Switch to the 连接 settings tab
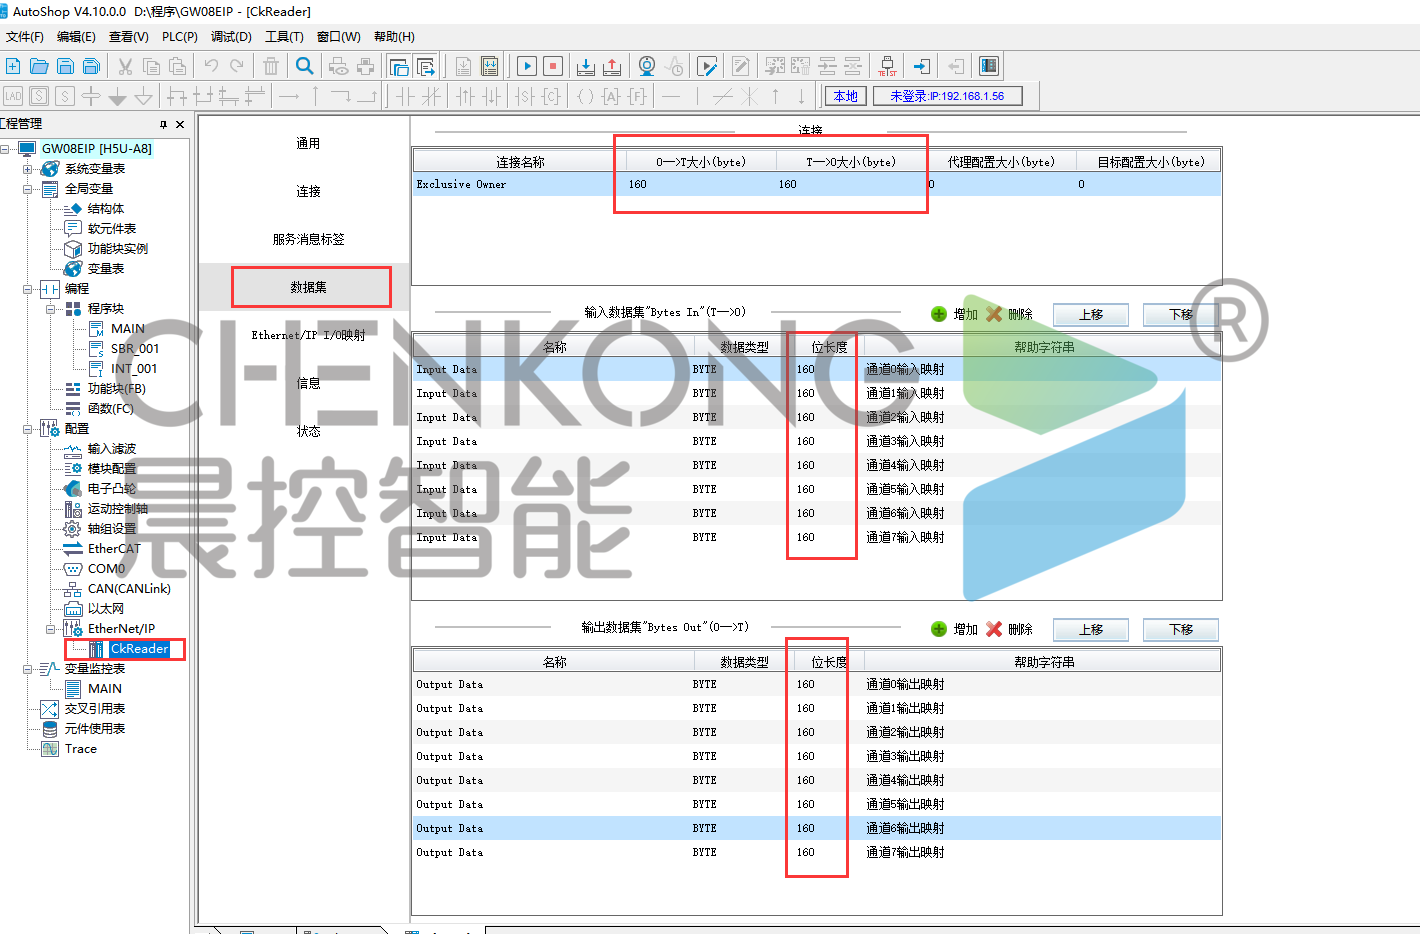This screenshot has height=934, width=1420. click(x=308, y=191)
